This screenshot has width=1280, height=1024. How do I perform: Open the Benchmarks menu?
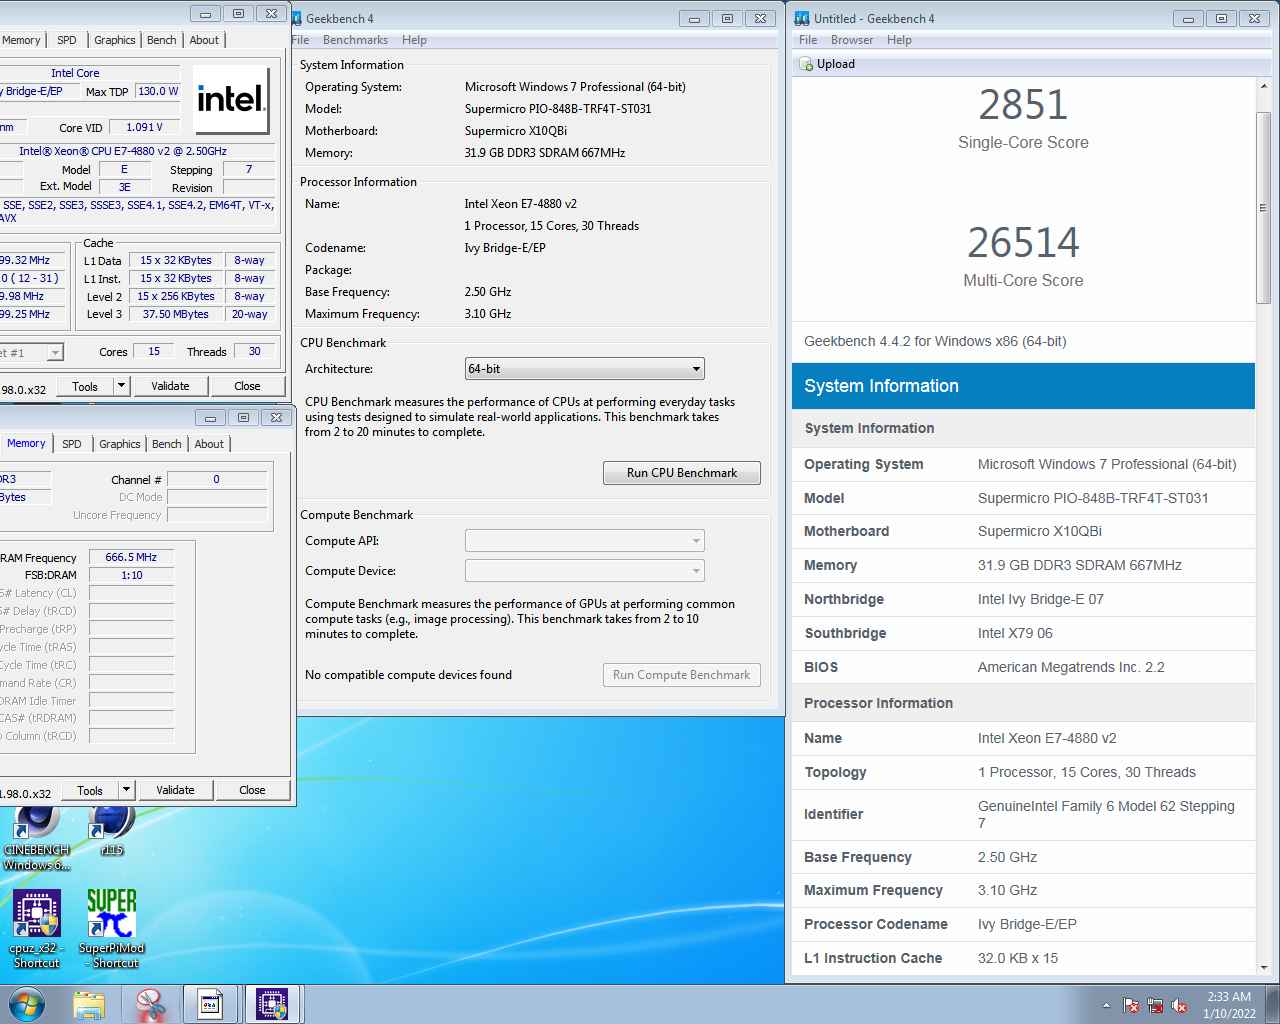click(355, 40)
